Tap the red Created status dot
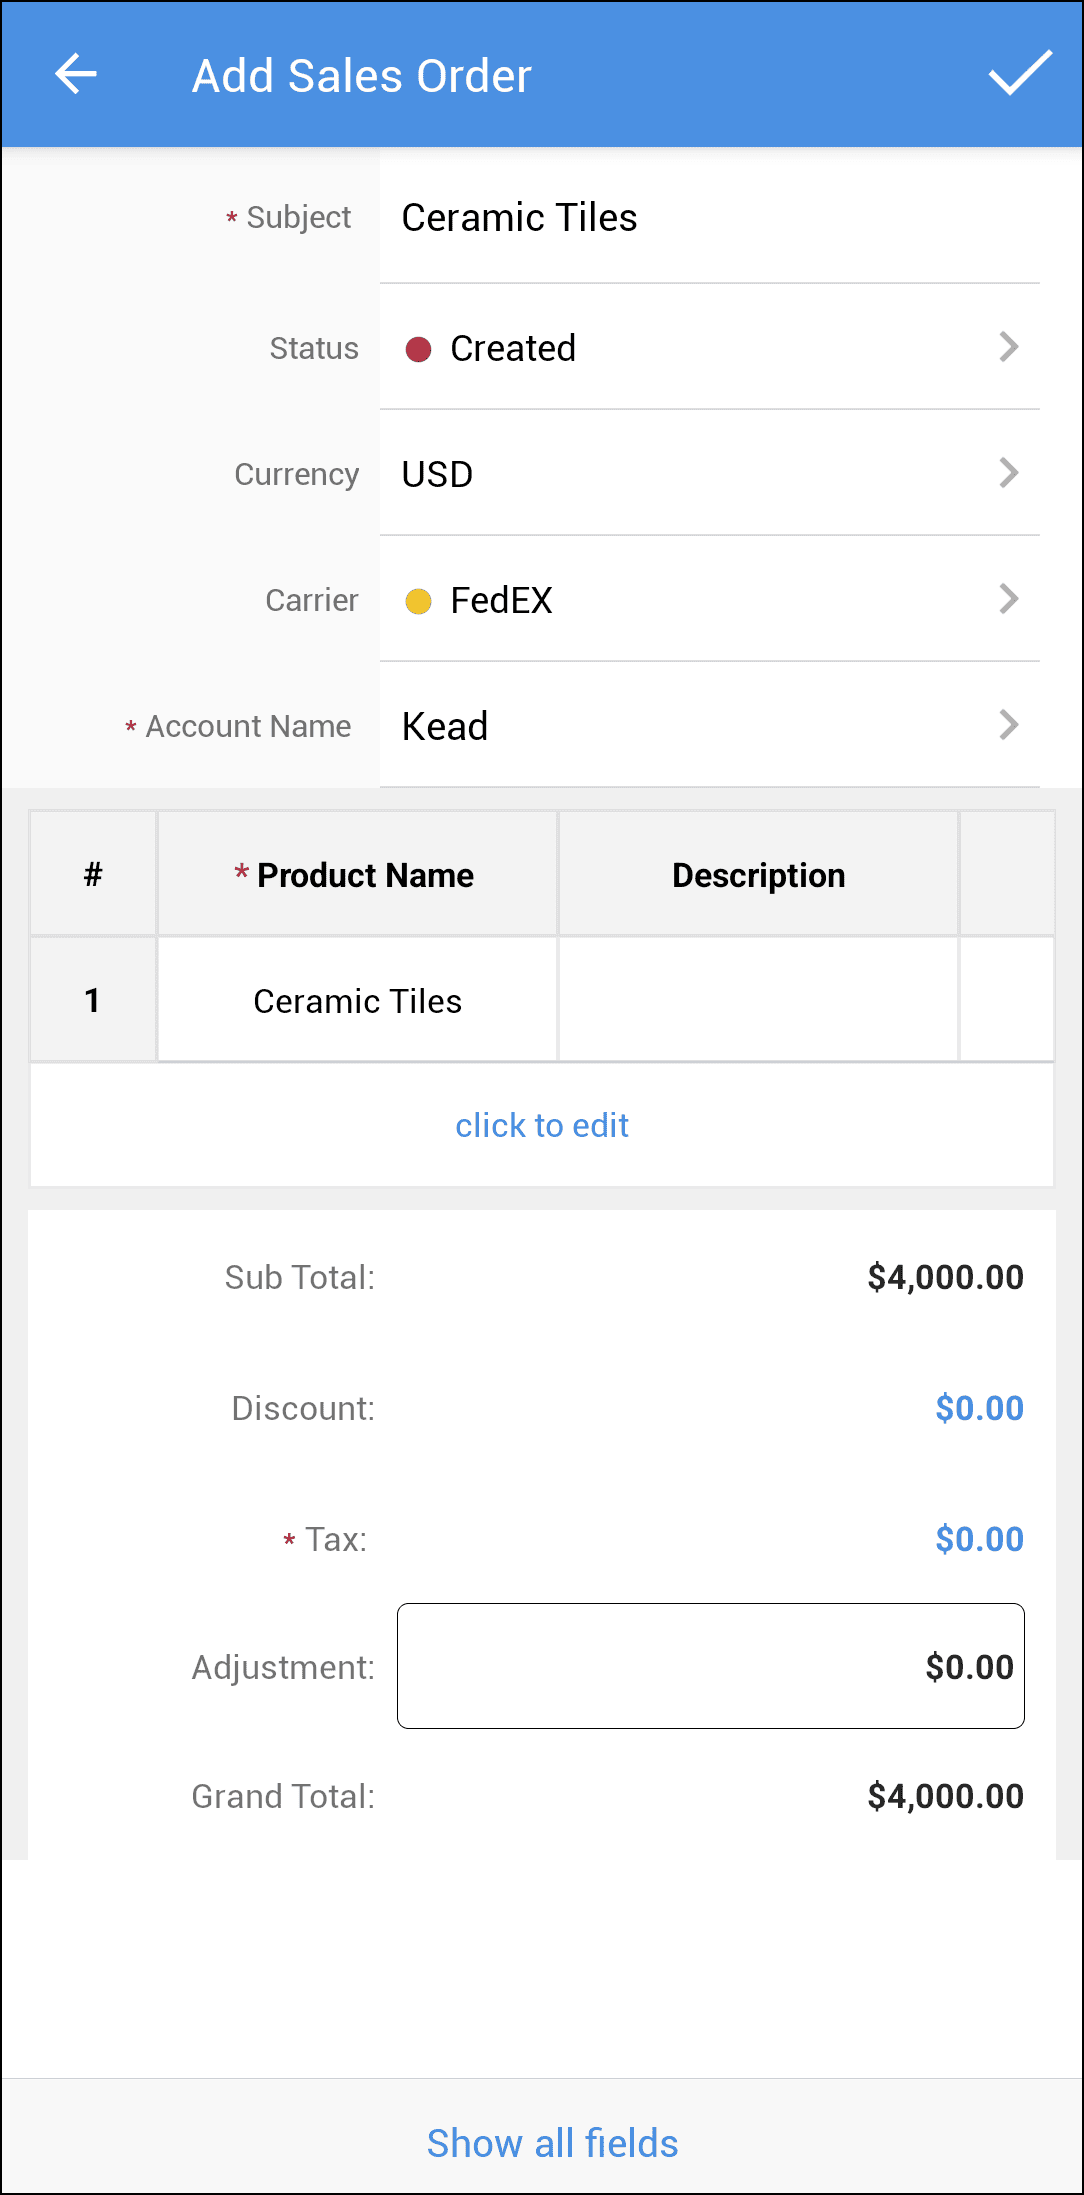Image resolution: width=1084 pixels, height=2195 pixels. pos(418,349)
